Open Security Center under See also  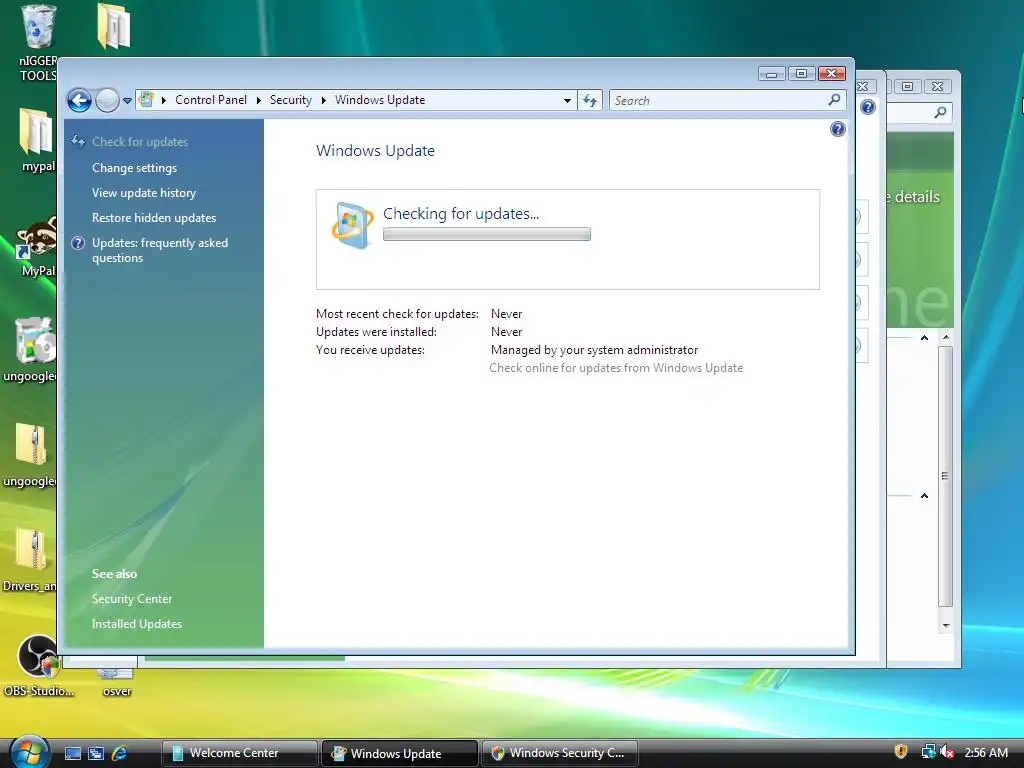132,599
